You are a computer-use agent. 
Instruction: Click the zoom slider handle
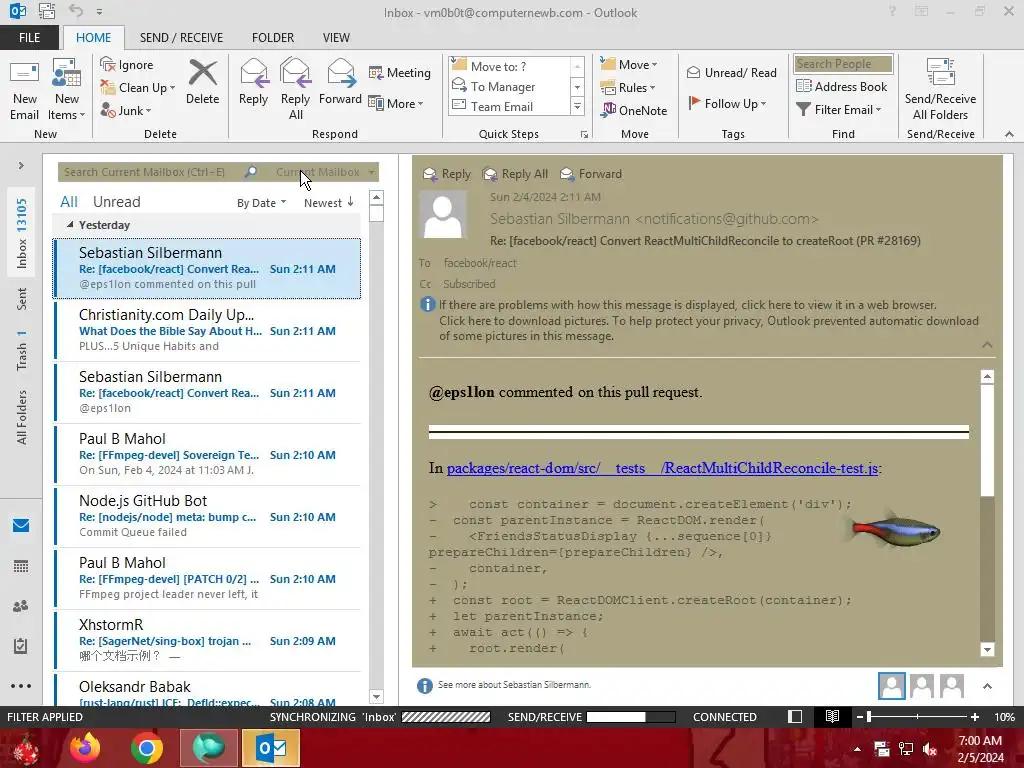869,716
